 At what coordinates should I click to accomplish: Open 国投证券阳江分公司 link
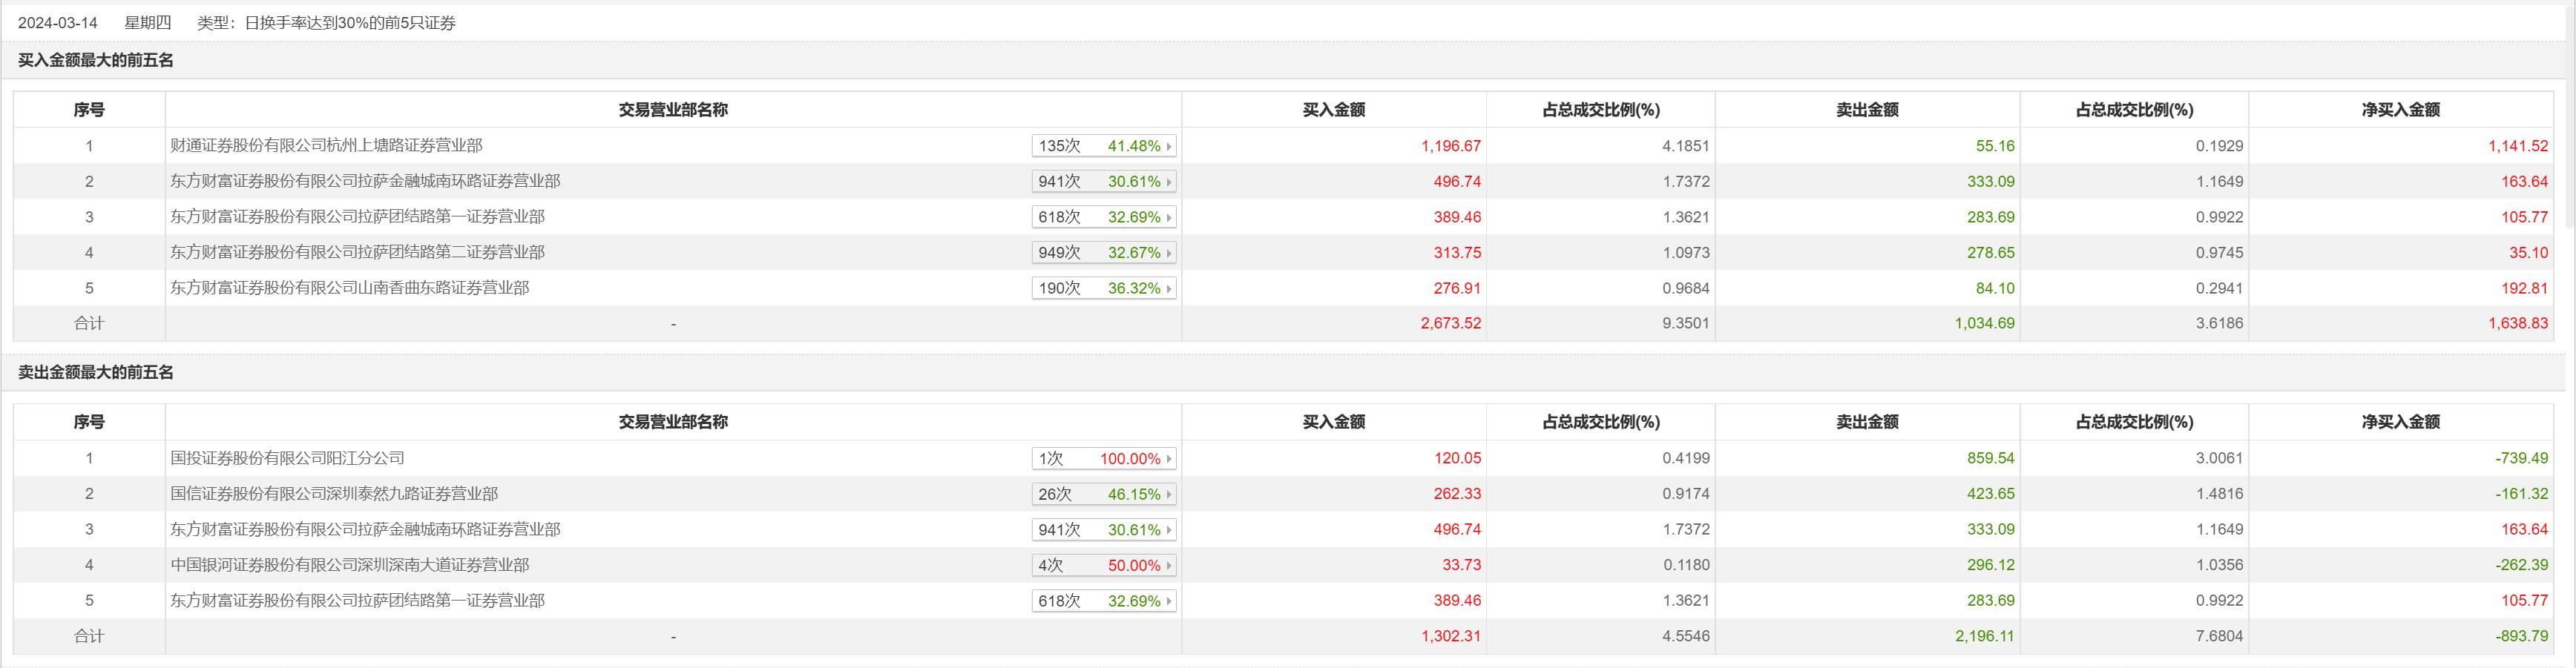287,459
